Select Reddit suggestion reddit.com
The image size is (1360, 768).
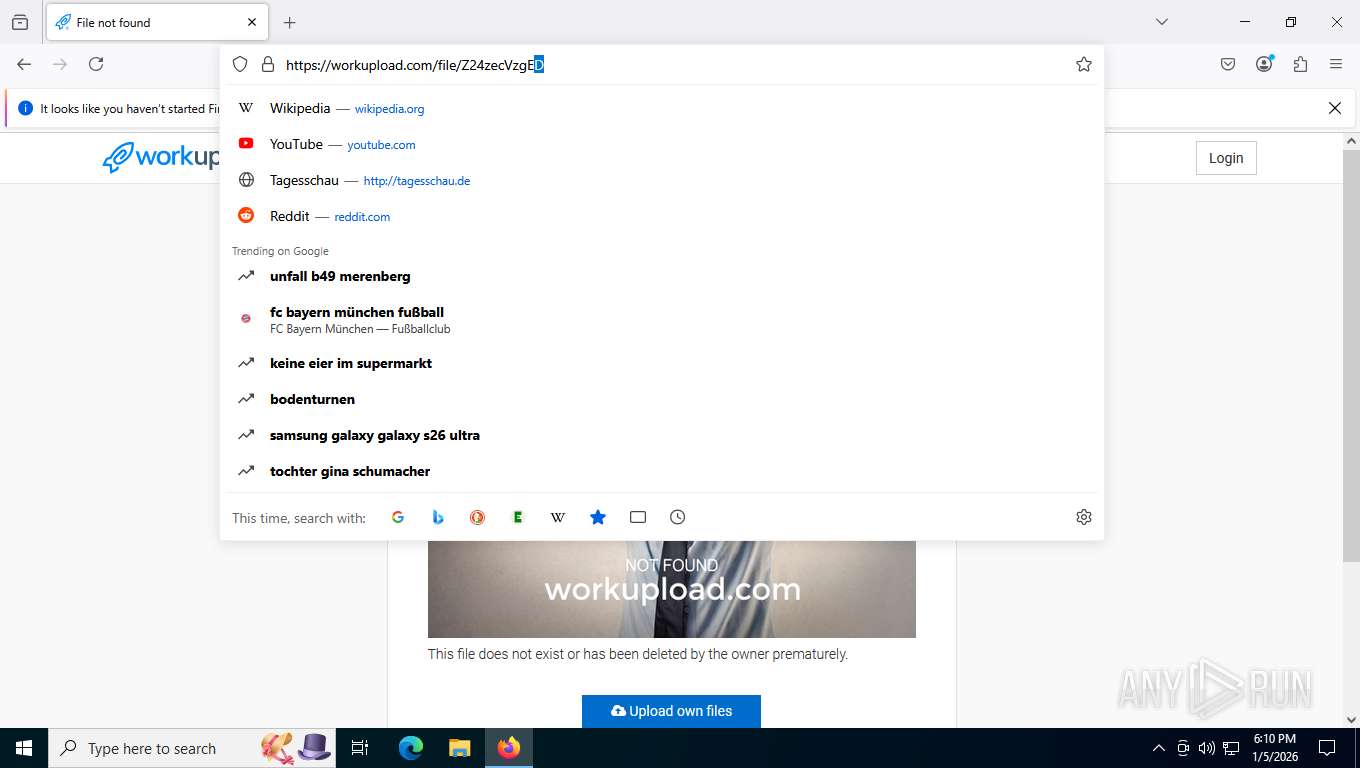[662, 216]
